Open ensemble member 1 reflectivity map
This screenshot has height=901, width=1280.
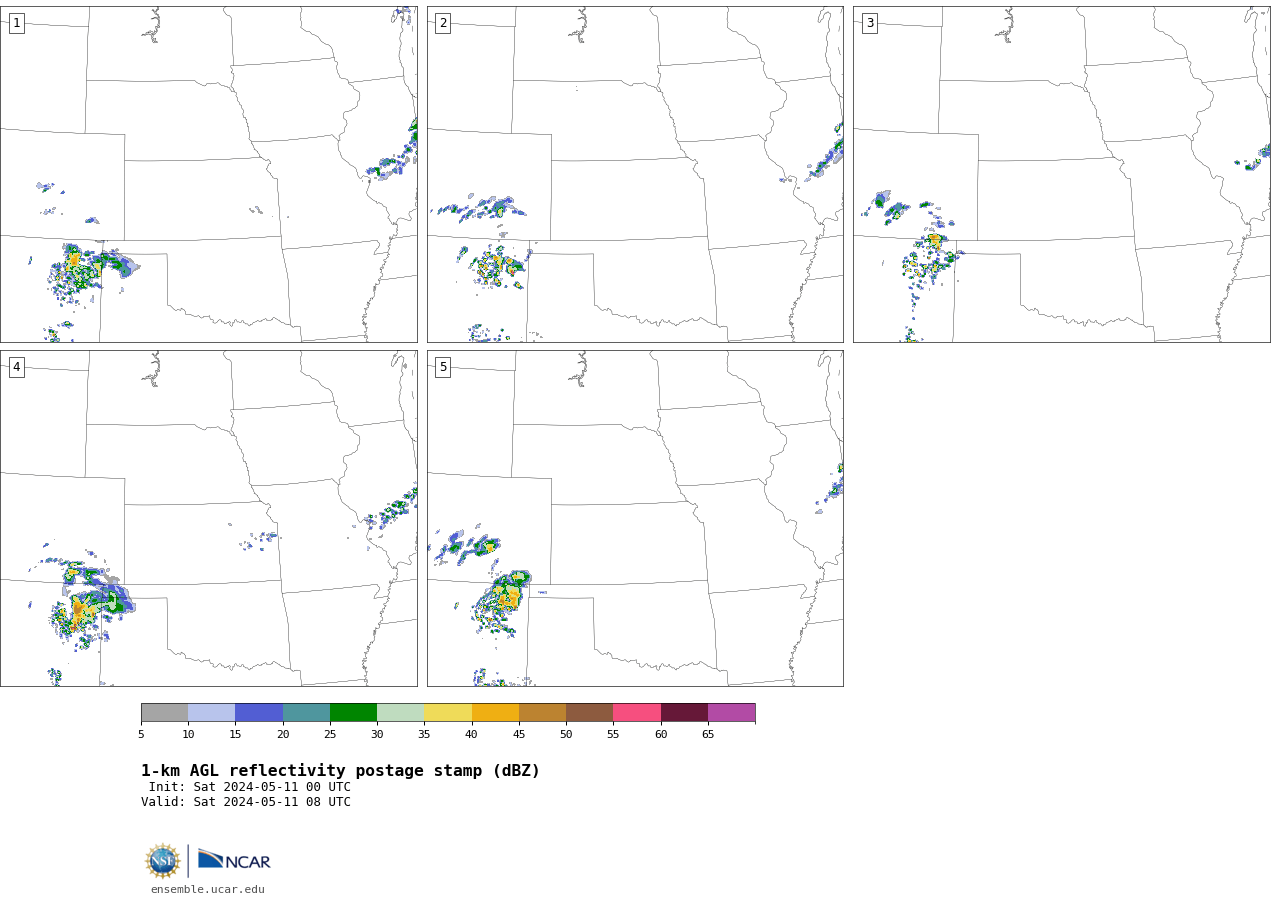pyautogui.click(x=209, y=174)
